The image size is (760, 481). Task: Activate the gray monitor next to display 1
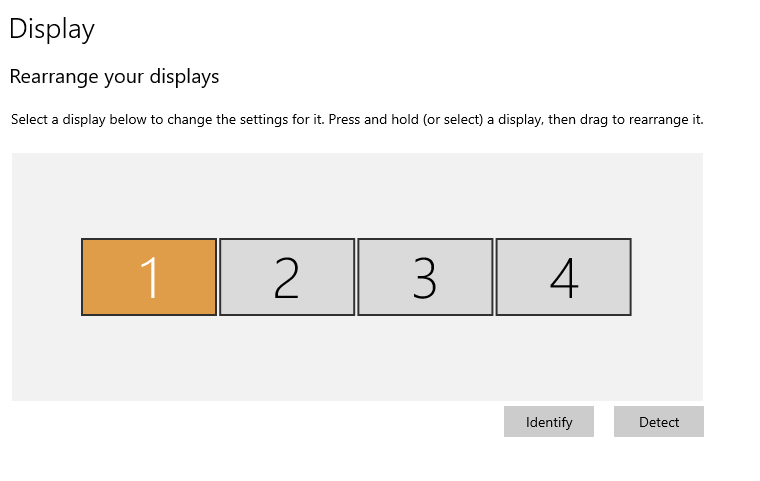click(x=287, y=277)
